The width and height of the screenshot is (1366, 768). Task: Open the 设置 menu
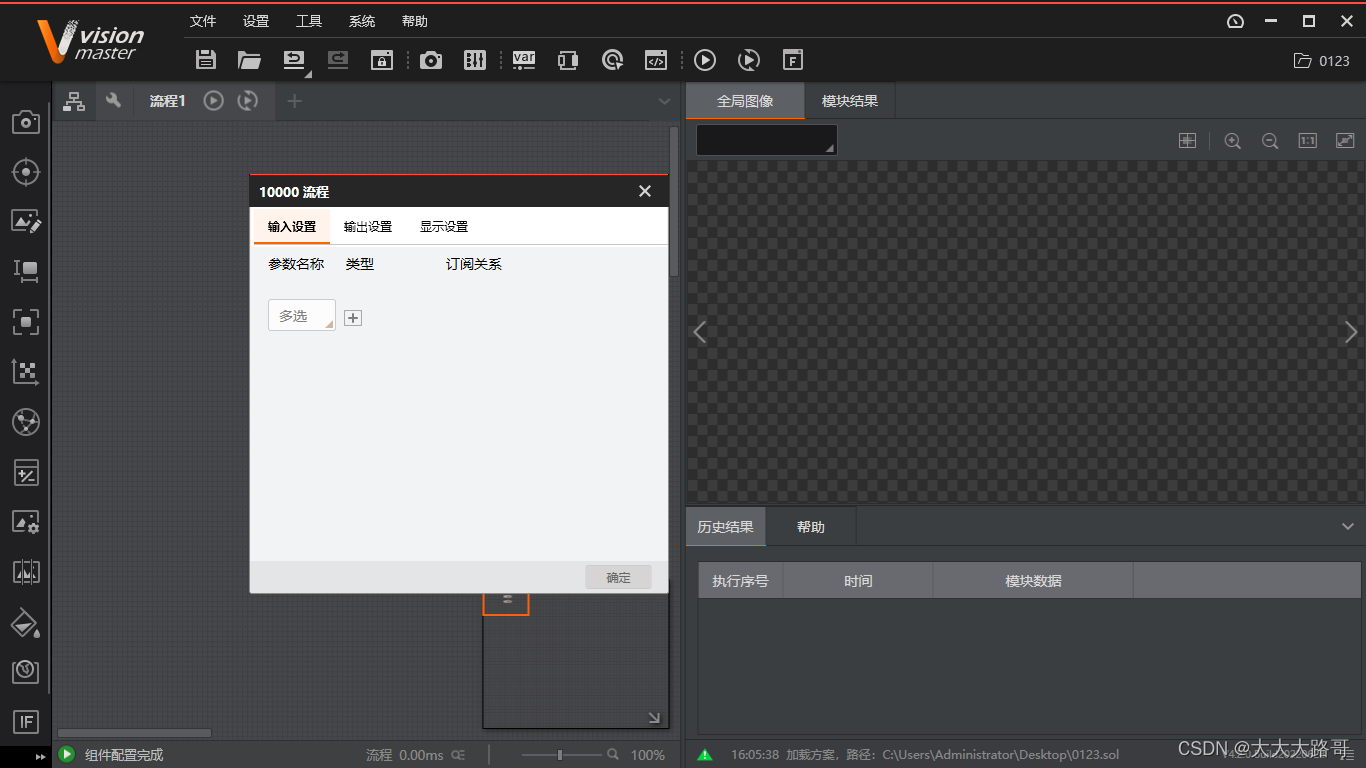pyautogui.click(x=256, y=21)
